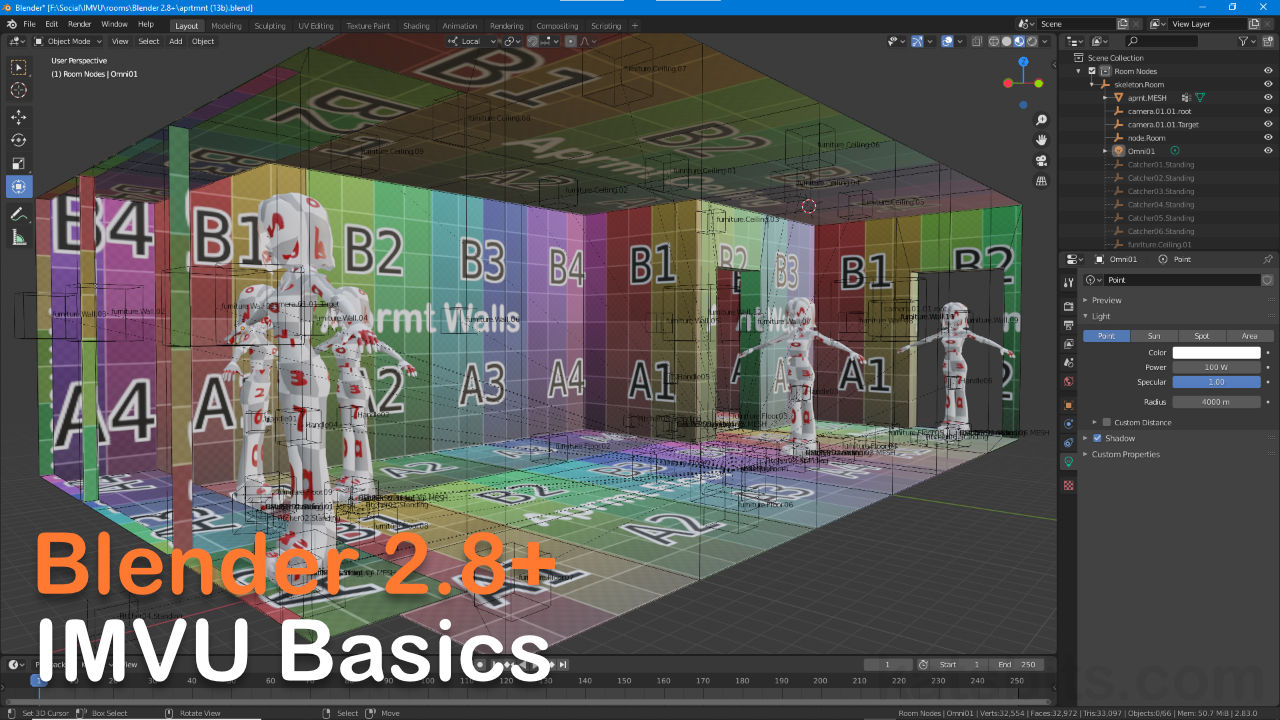Hide camera.01.01.root with its eye icon

pos(1268,111)
